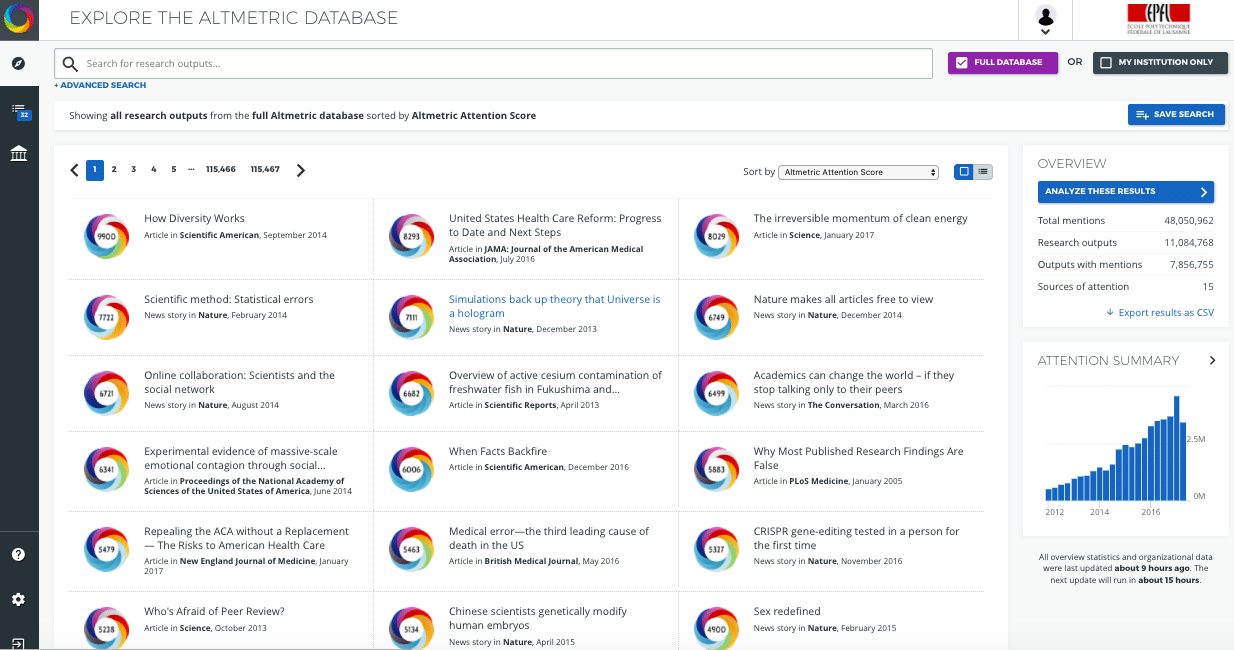
Task: Click the Altmetric logo in the corner
Action: (19, 19)
